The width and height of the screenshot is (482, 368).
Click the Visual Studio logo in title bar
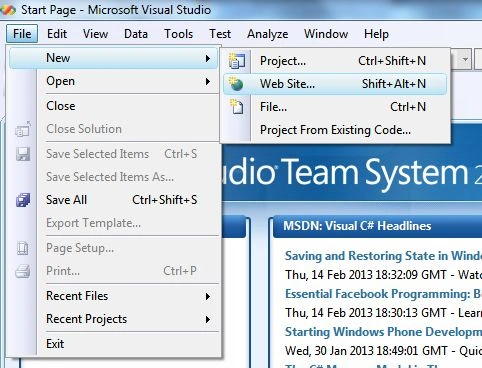coord(8,10)
